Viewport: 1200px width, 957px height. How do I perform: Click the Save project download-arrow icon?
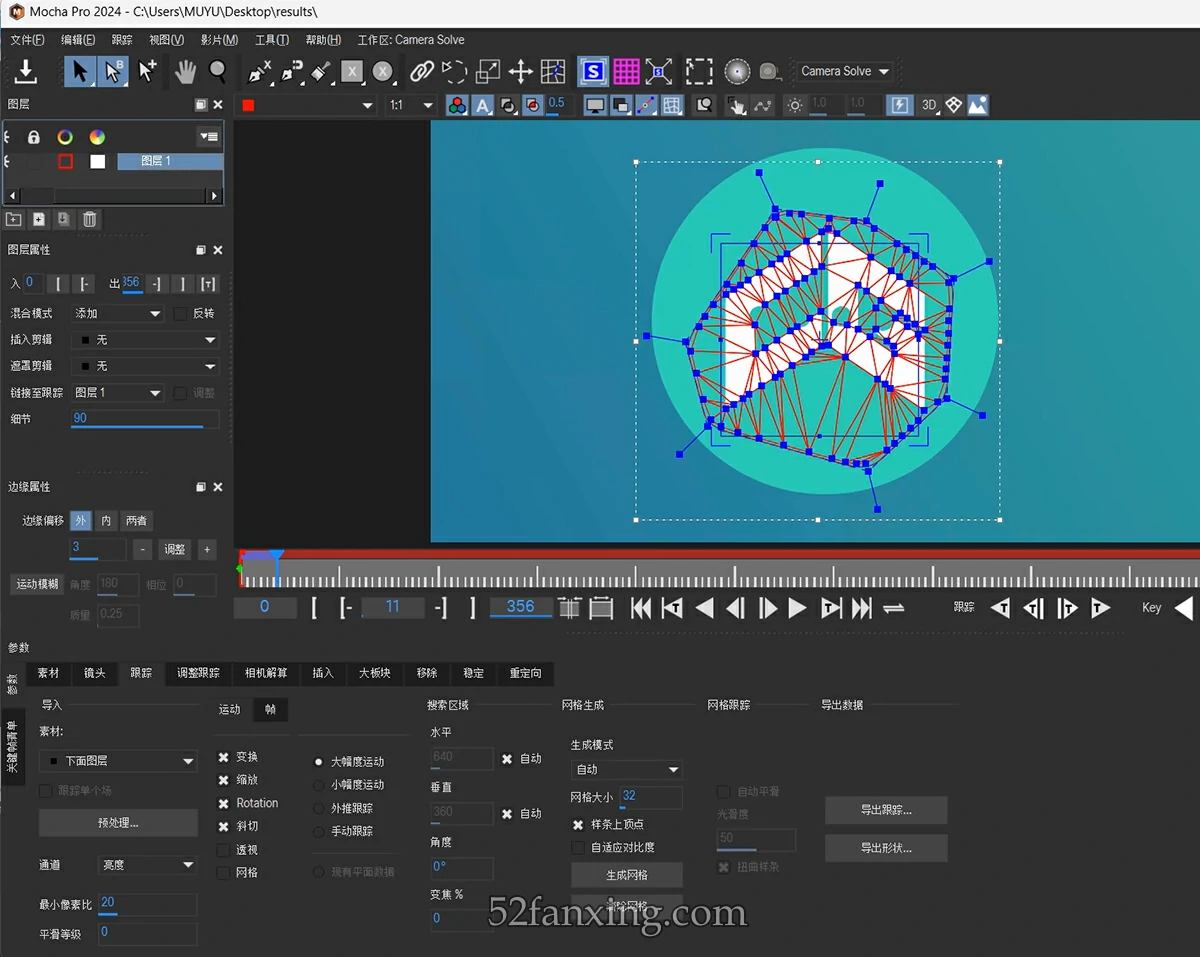pos(26,72)
